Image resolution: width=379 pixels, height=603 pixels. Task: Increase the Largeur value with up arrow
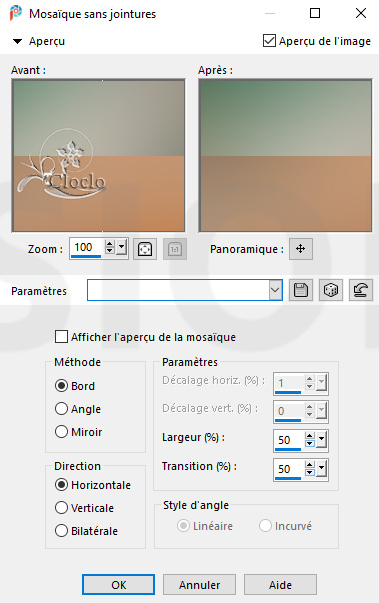310,436
